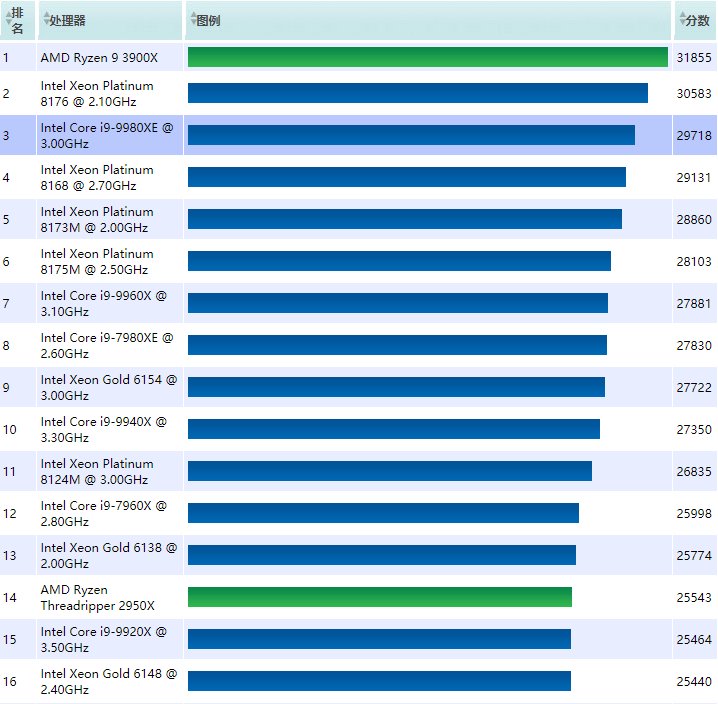Click the sort arrows beside 分数 header
The width and height of the screenshot is (718, 704).
(680, 20)
